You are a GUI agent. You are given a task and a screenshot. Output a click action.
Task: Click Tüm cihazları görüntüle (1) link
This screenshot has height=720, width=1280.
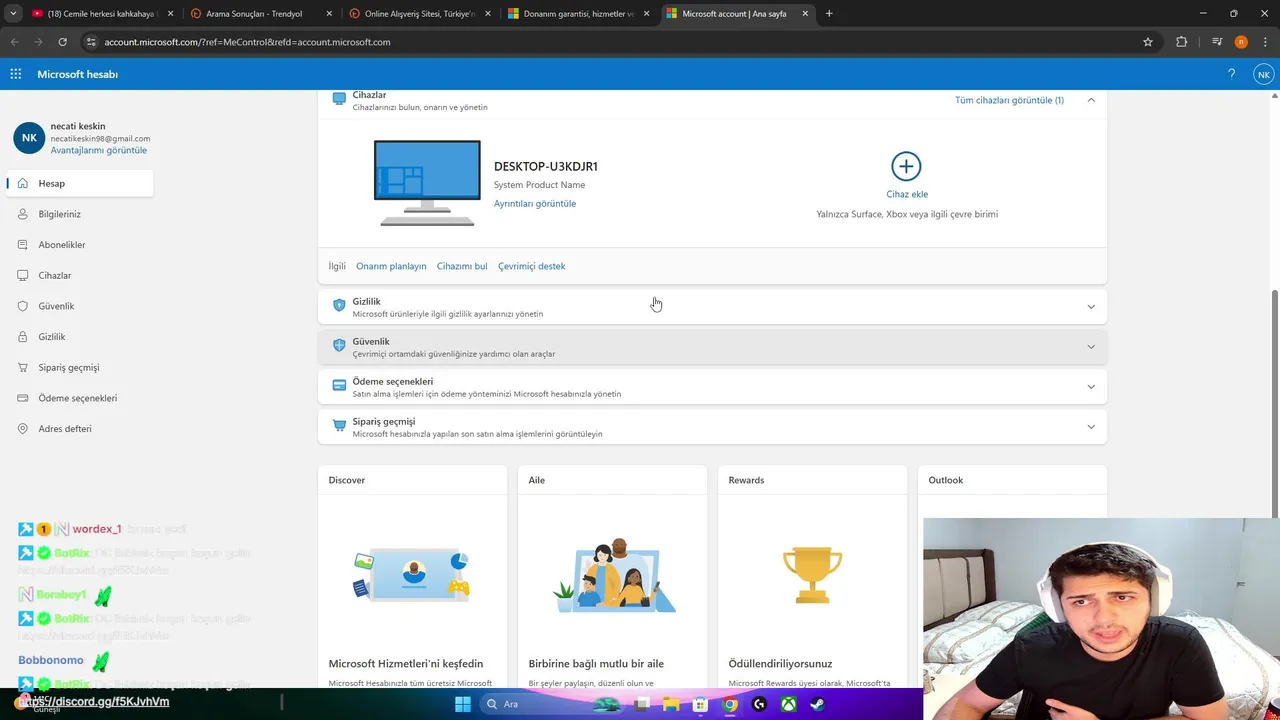pos(1009,100)
